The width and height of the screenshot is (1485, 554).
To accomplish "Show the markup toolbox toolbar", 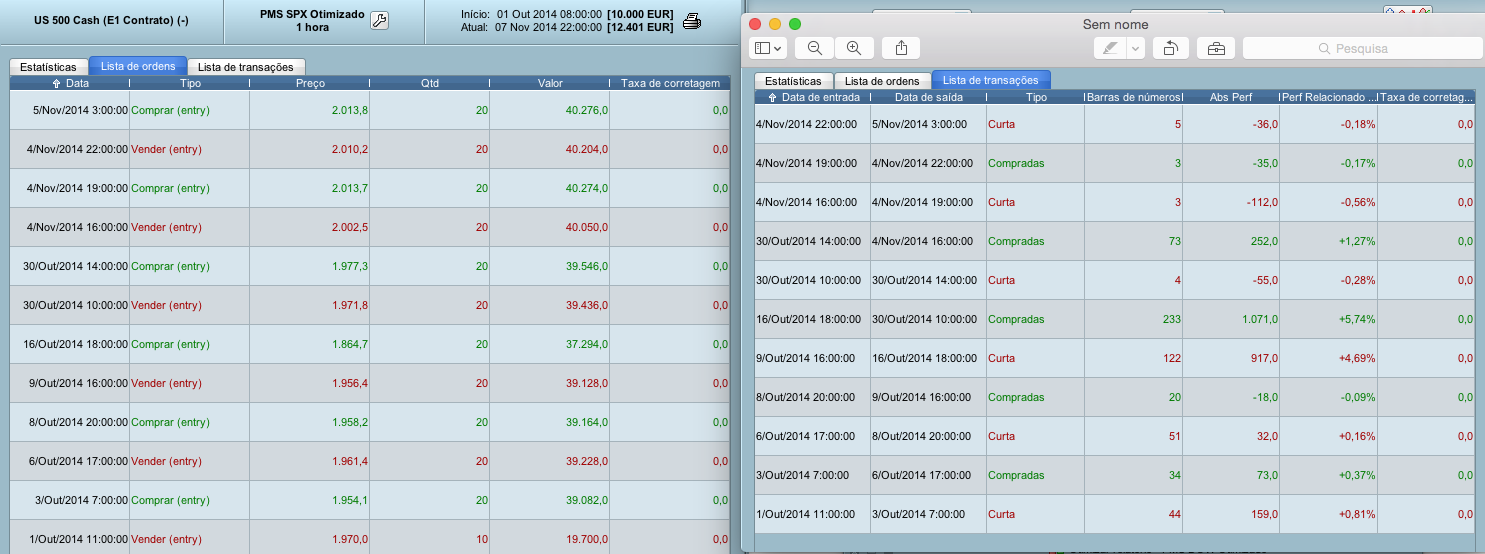I will coord(1216,48).
